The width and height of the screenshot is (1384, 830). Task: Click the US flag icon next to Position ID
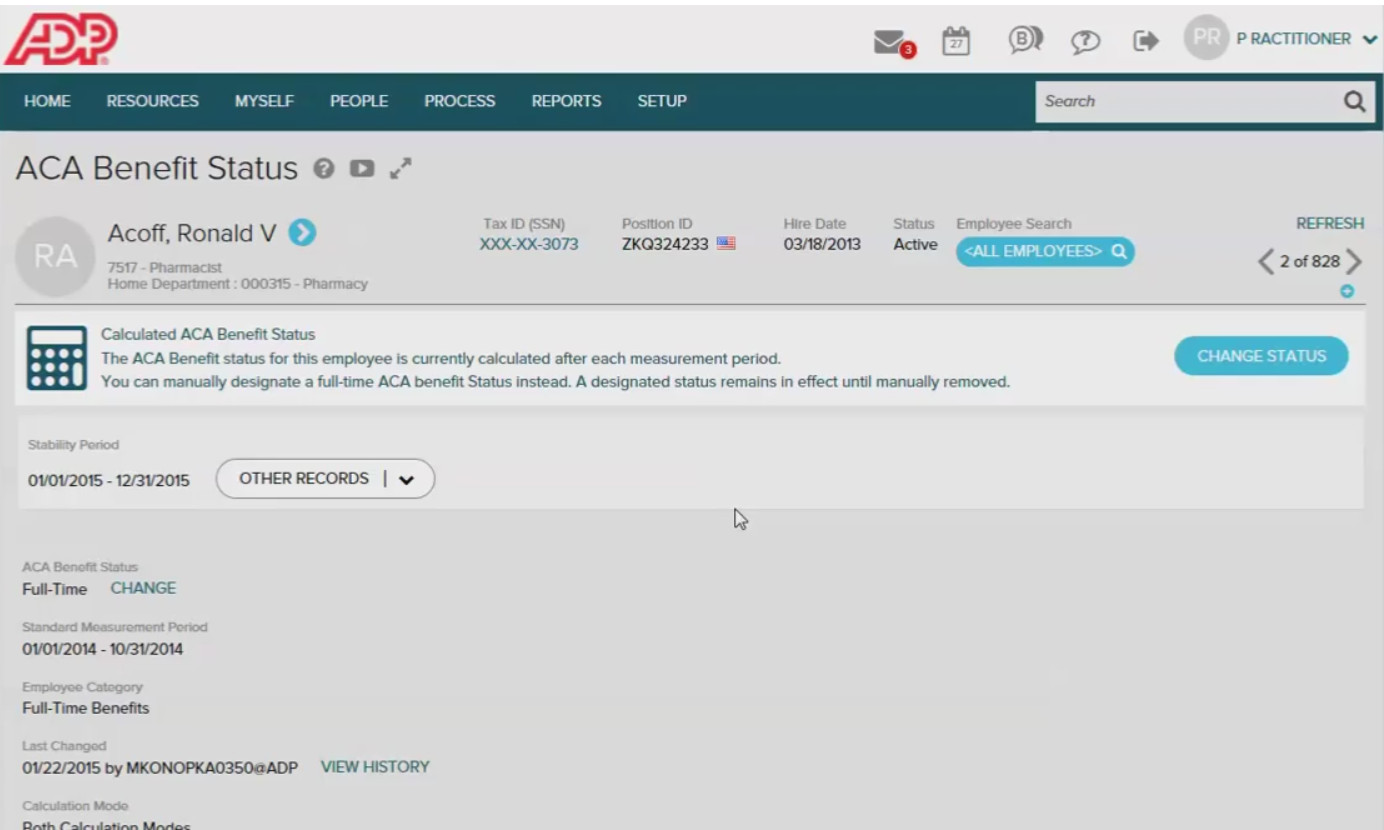point(728,242)
